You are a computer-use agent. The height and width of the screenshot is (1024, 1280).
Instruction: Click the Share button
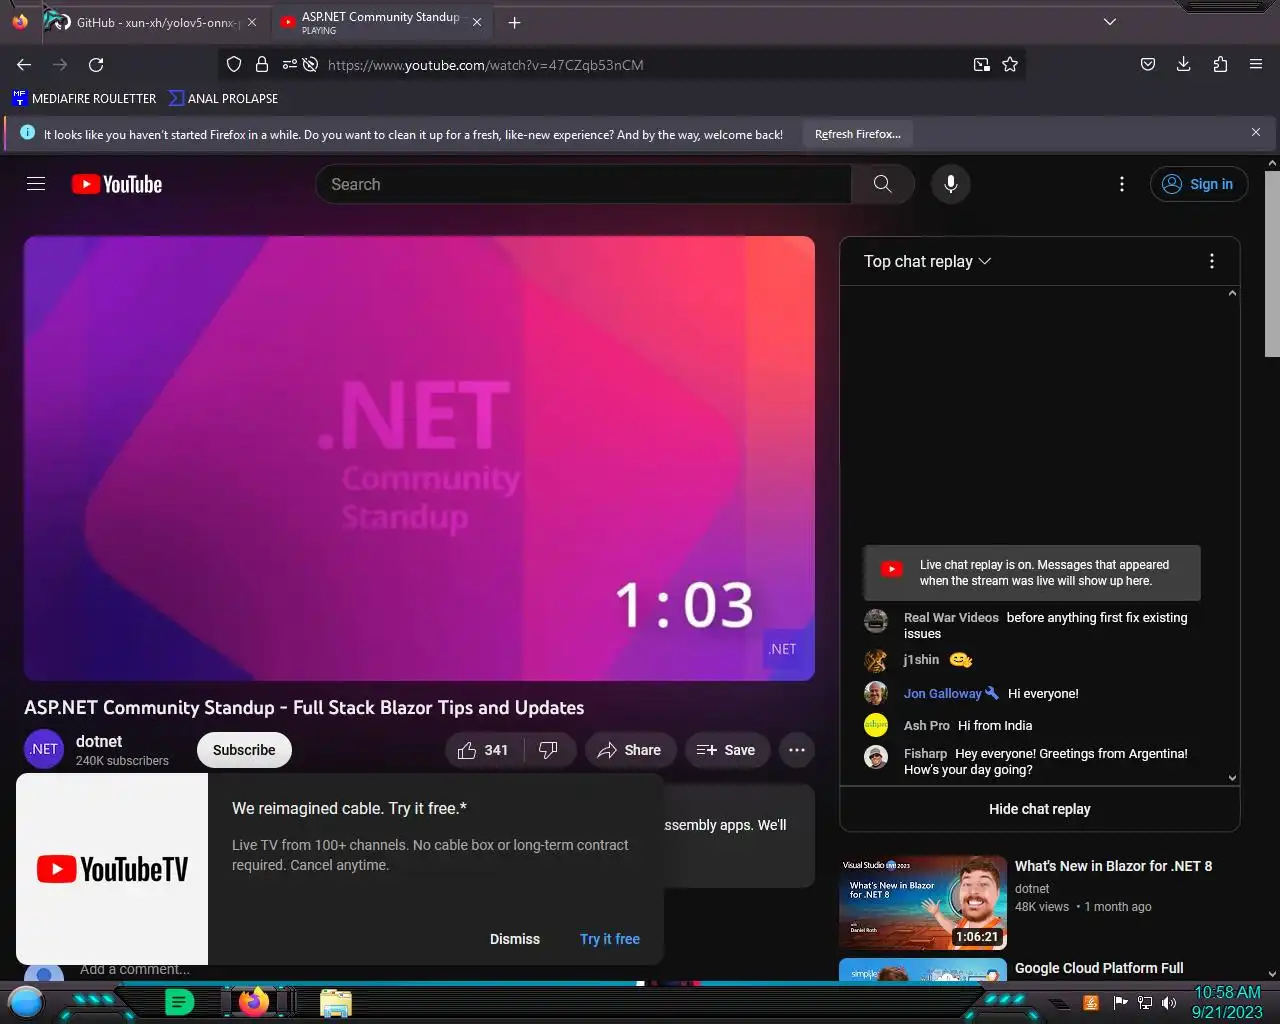pyautogui.click(x=629, y=750)
